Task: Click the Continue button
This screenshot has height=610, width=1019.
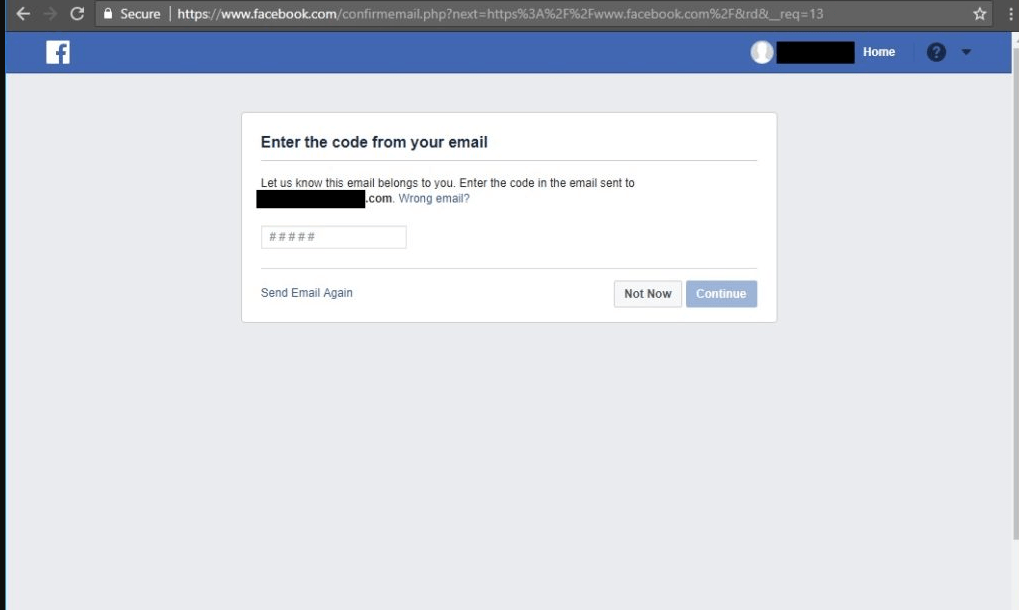Action: pos(721,294)
